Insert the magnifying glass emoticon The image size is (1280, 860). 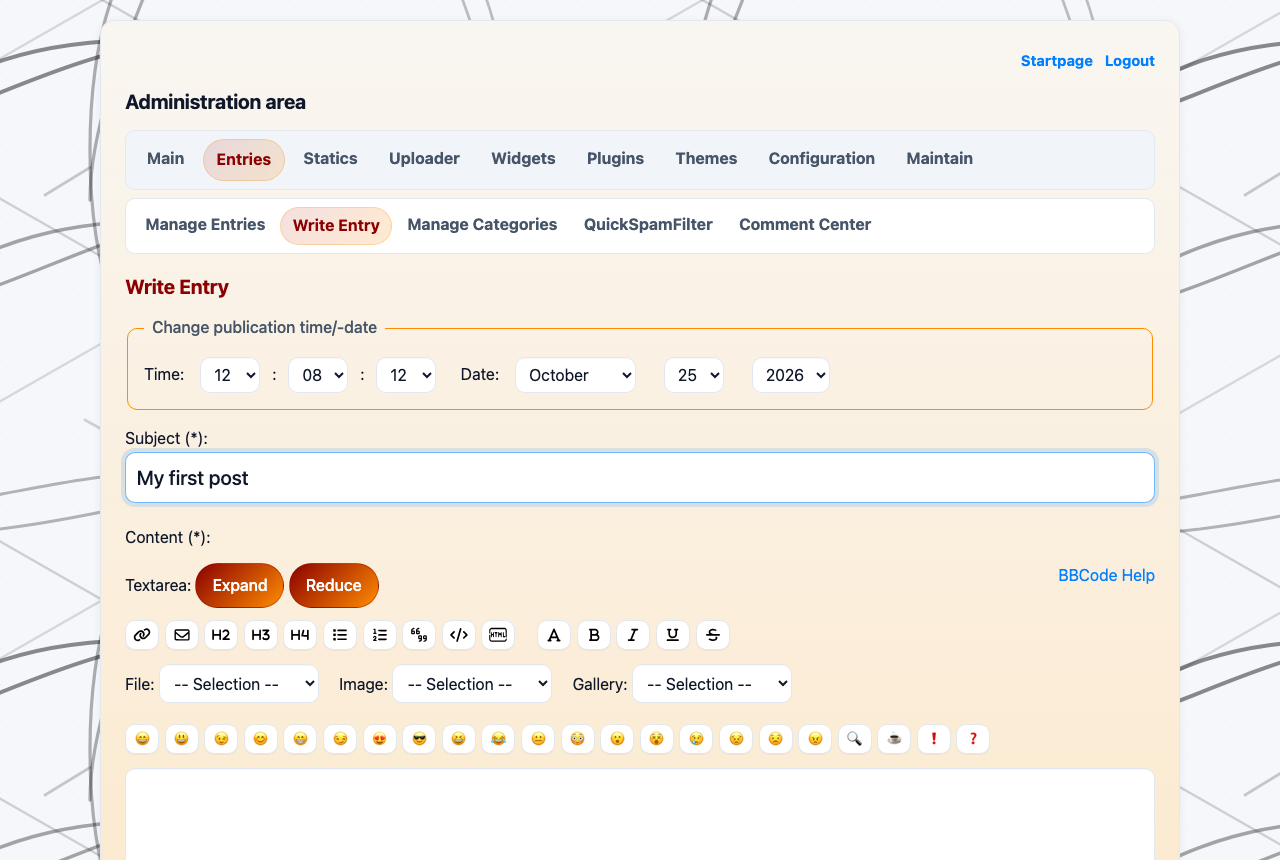coord(855,739)
